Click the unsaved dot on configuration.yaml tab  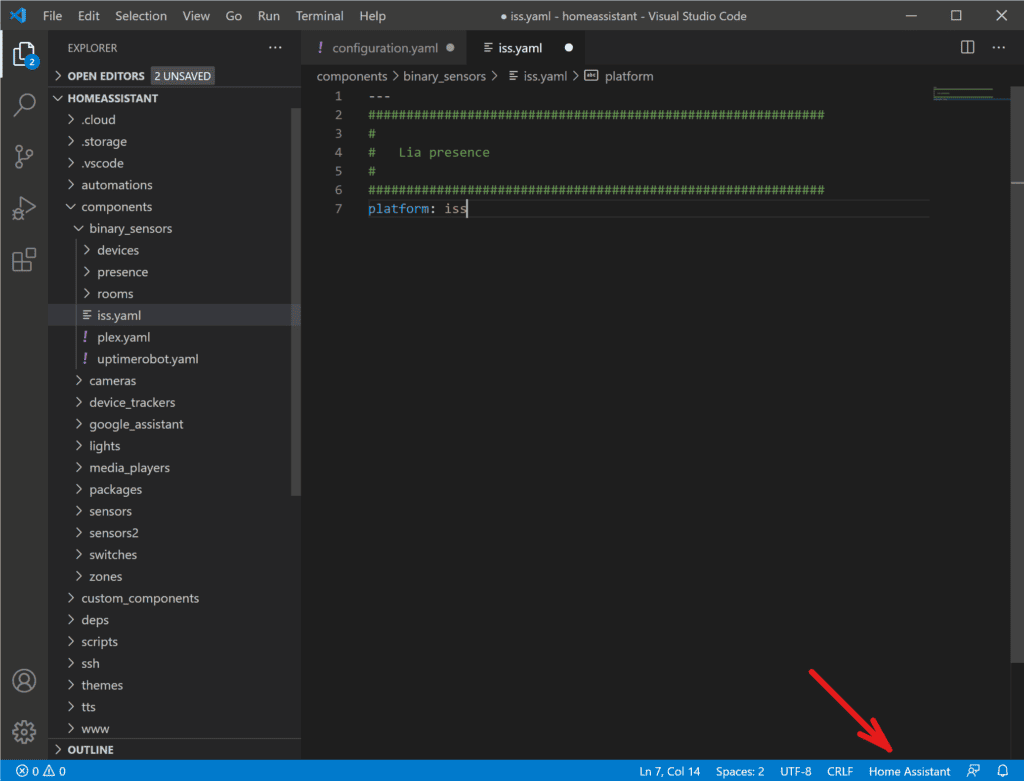pyautogui.click(x=450, y=48)
